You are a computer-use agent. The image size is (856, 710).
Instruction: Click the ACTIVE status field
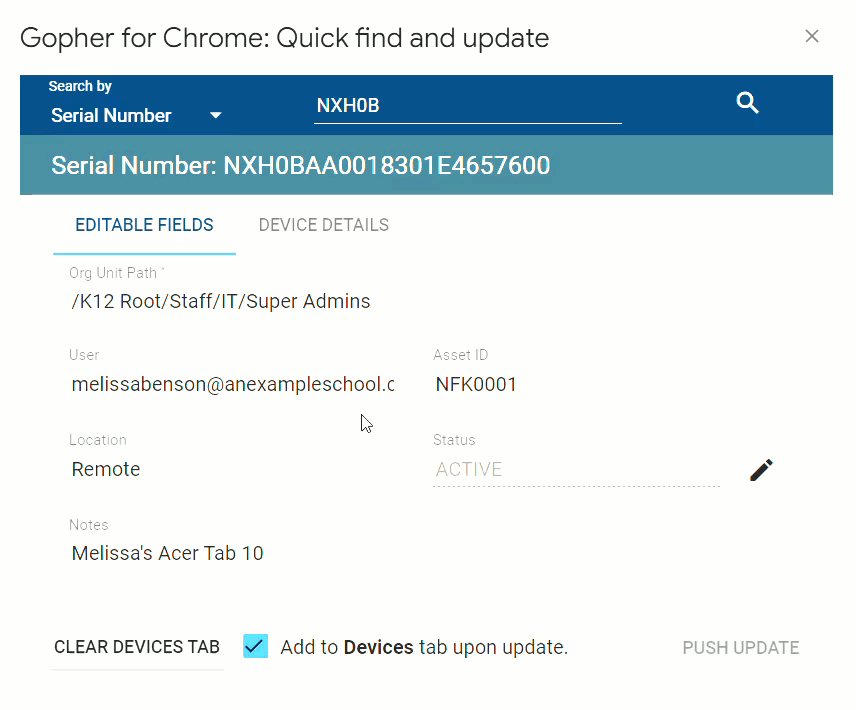[576, 469]
